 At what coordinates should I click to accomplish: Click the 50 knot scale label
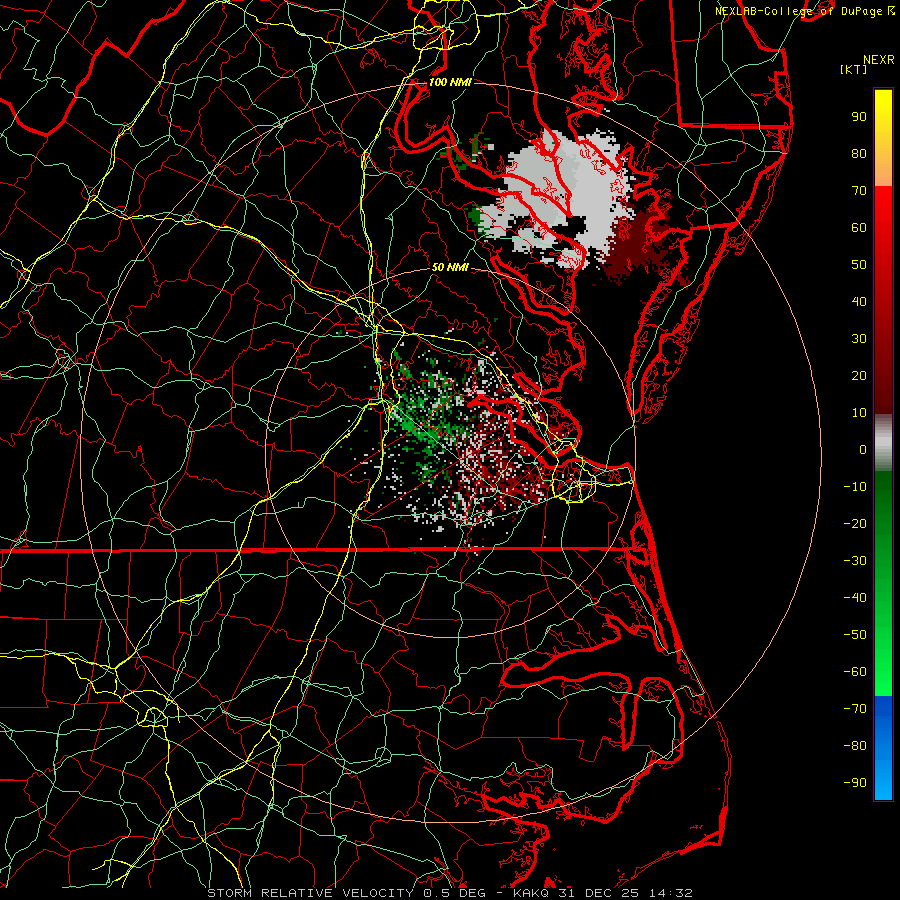point(859,265)
